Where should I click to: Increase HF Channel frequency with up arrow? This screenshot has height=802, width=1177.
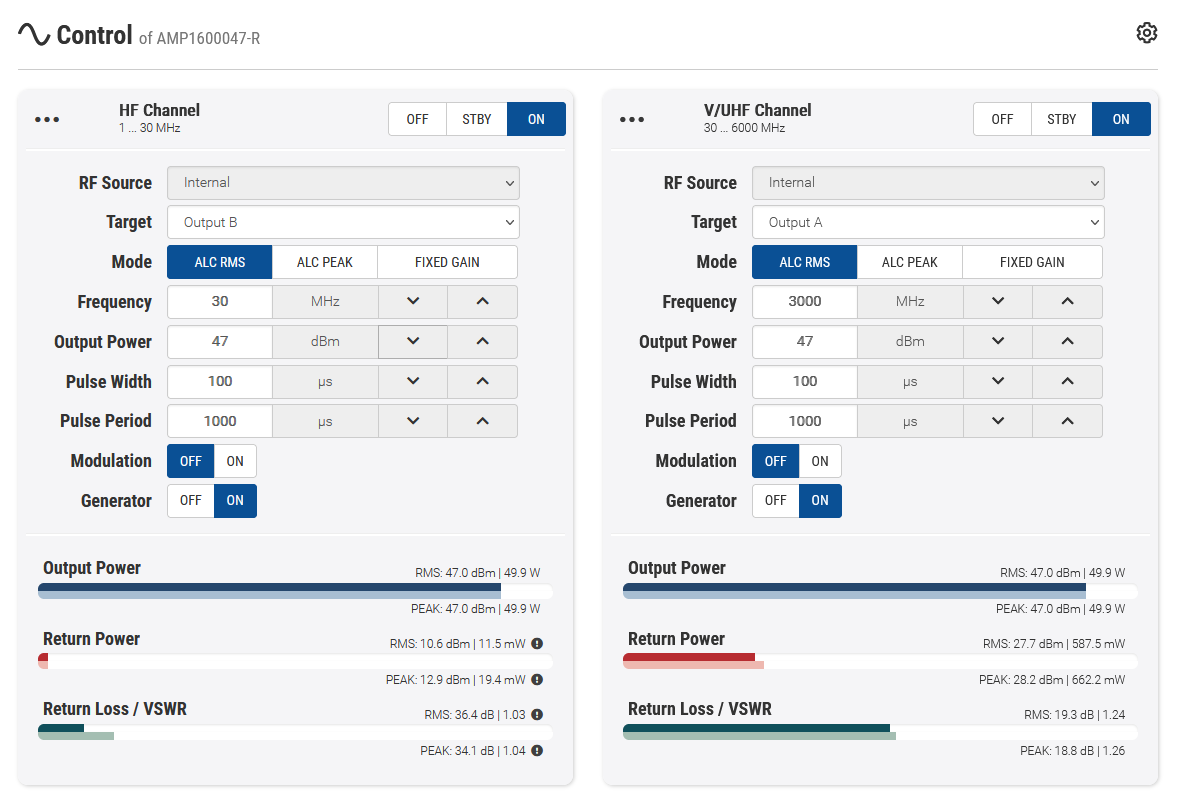(482, 301)
